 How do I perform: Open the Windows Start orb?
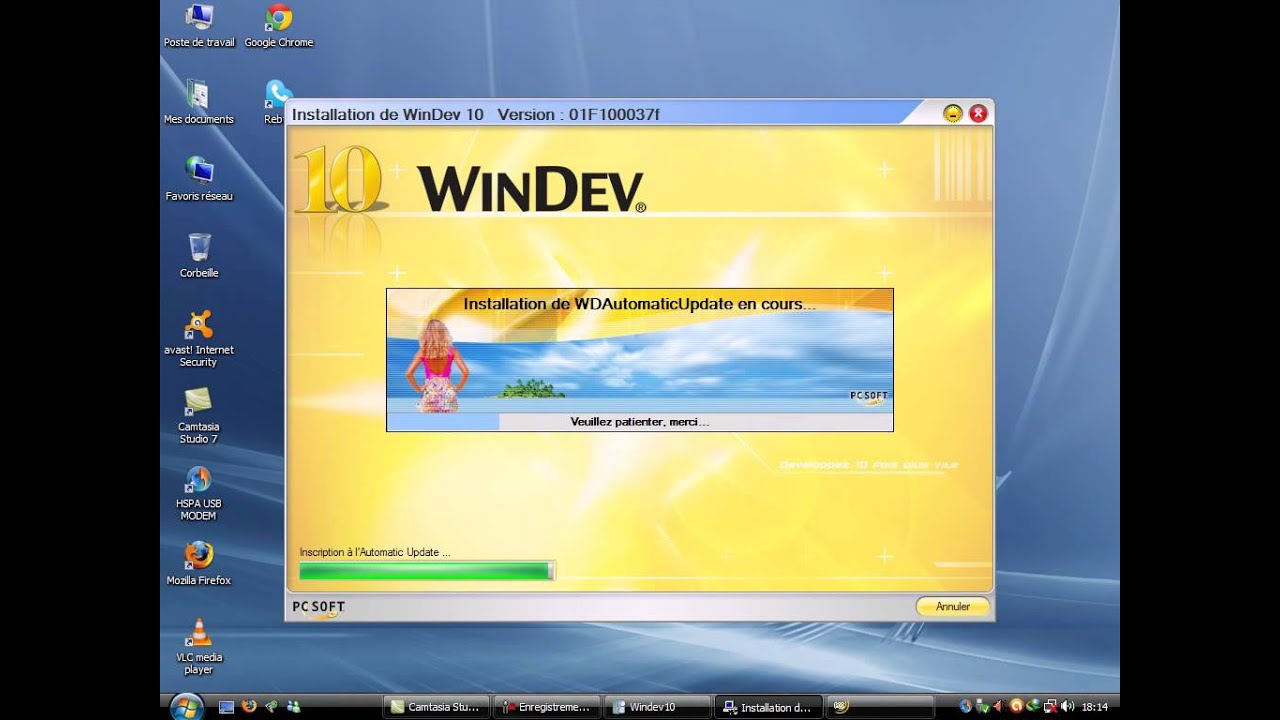(x=185, y=706)
